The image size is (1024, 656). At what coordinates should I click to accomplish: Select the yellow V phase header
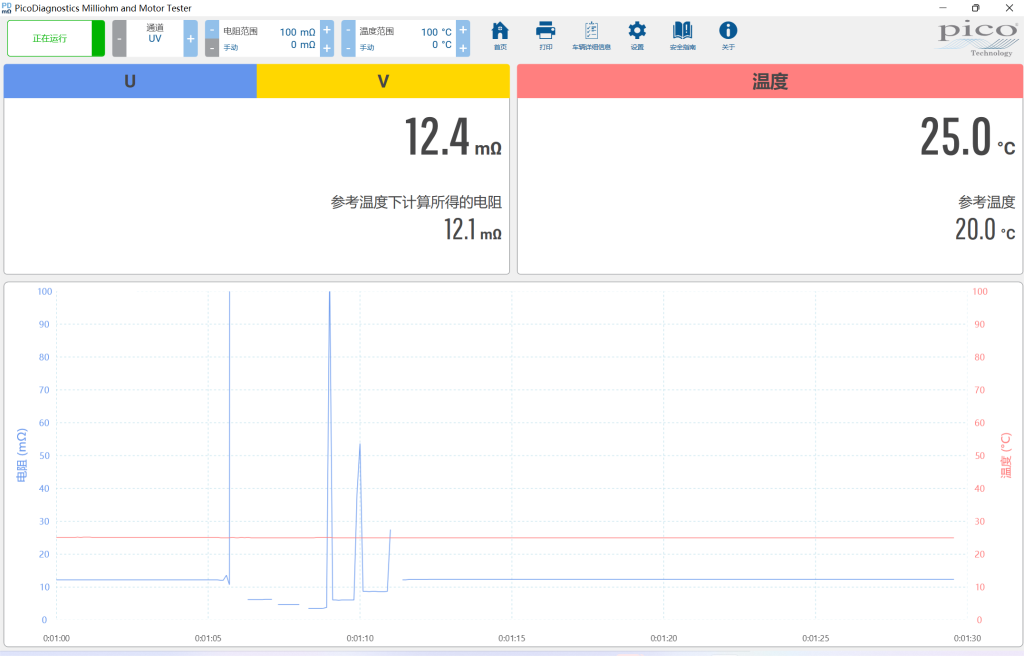pyautogui.click(x=383, y=81)
